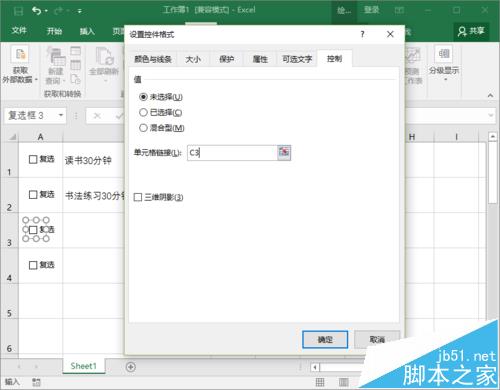The width and height of the screenshot is (500, 390).
Task: Open the 大小 dialog tab
Action: click(193, 59)
